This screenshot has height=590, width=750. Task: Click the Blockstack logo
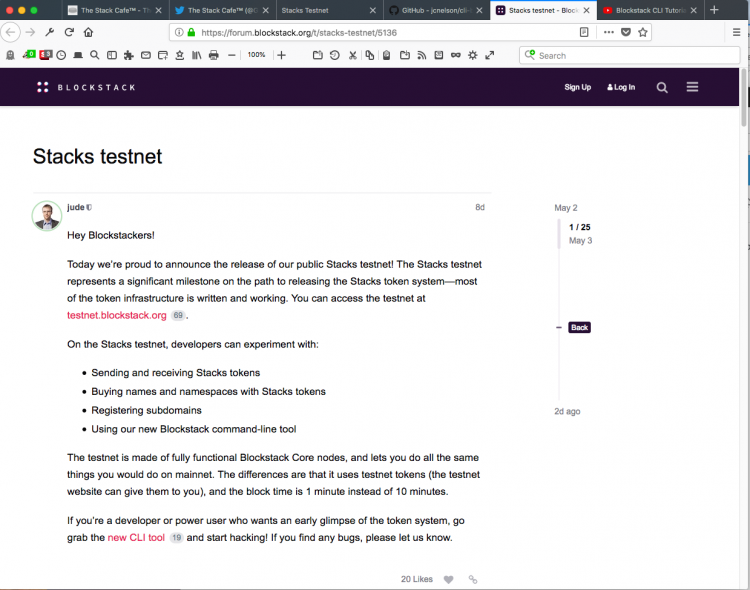(x=86, y=87)
